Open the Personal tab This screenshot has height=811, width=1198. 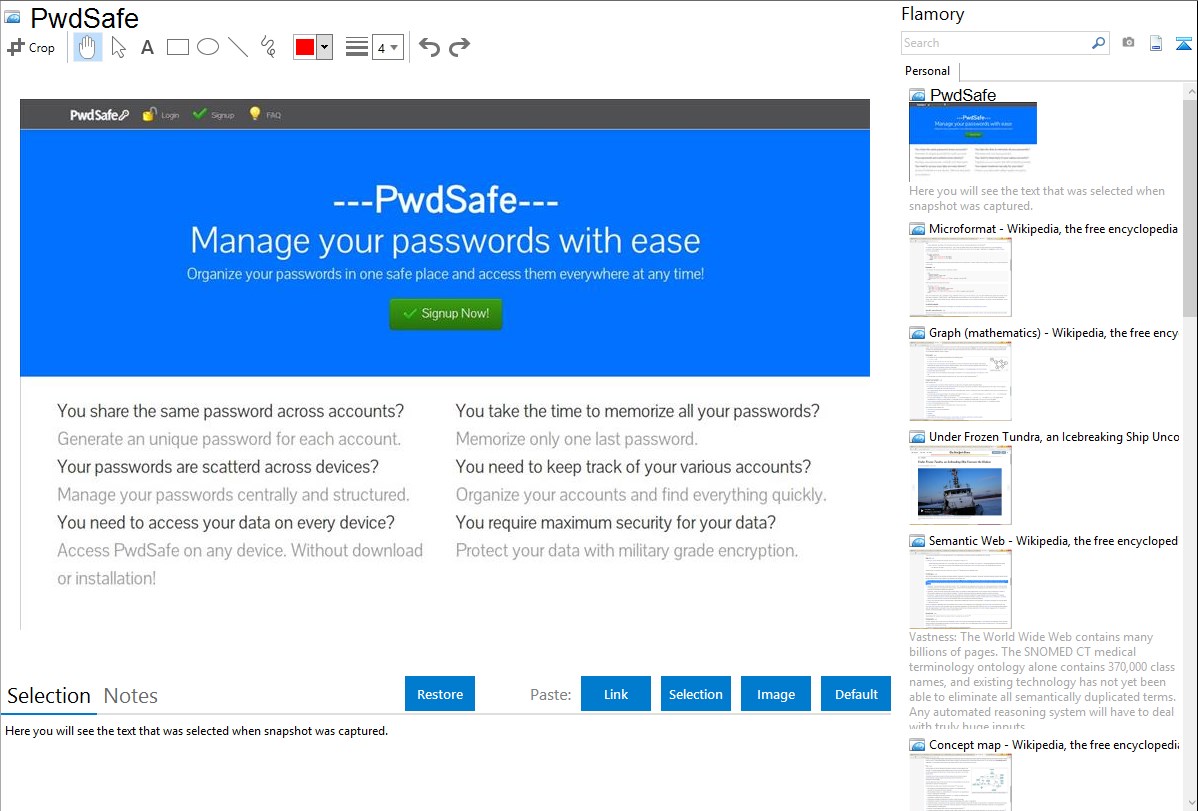pos(928,71)
